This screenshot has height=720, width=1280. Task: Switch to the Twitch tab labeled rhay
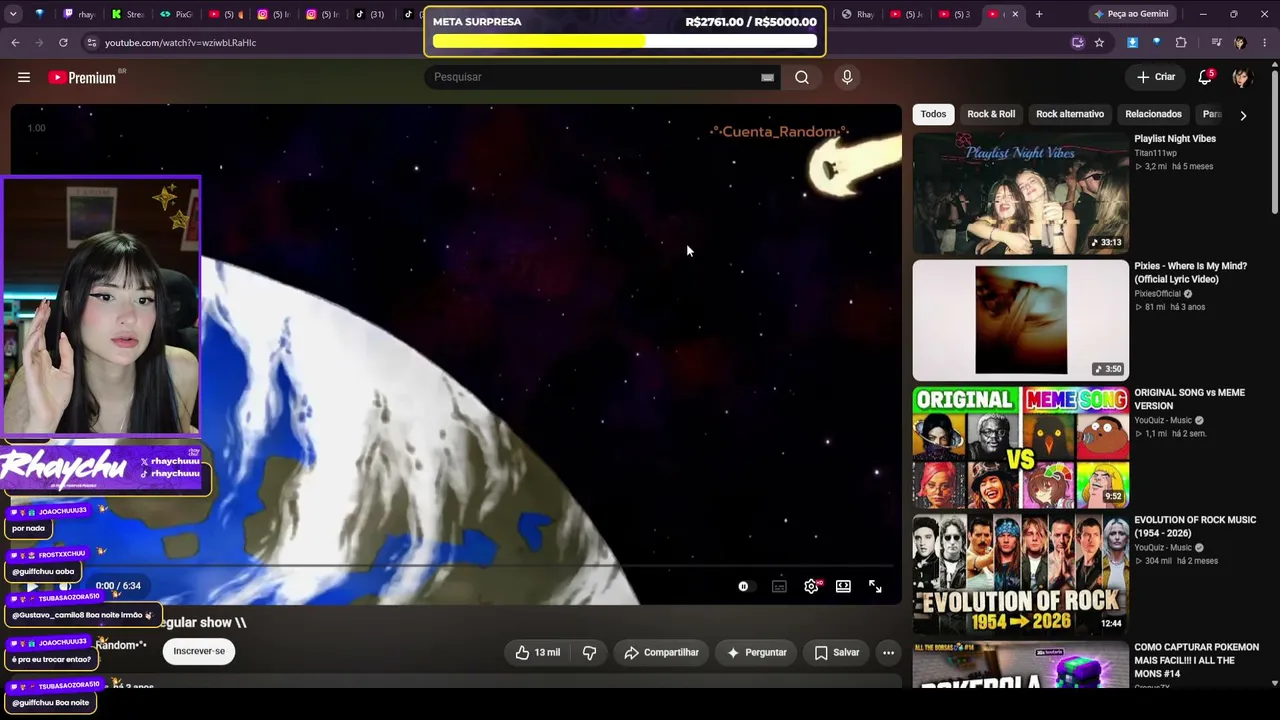(x=79, y=14)
